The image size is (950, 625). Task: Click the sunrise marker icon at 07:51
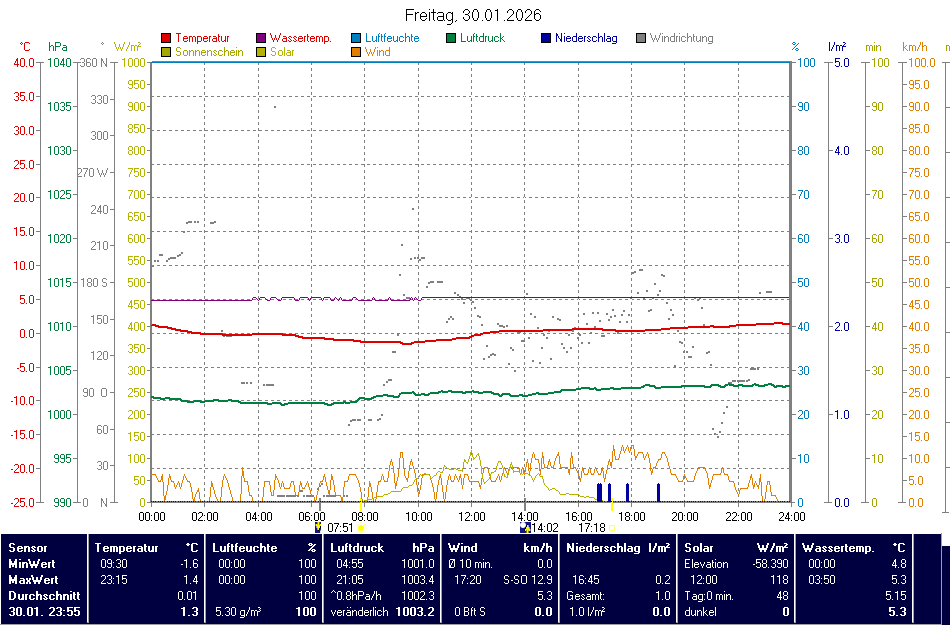318,527
